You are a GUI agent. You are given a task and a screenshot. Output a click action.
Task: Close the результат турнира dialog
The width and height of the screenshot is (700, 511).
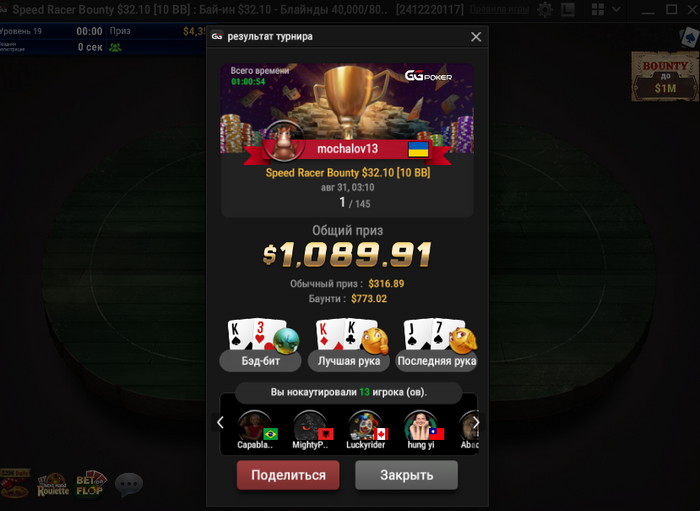point(476,37)
